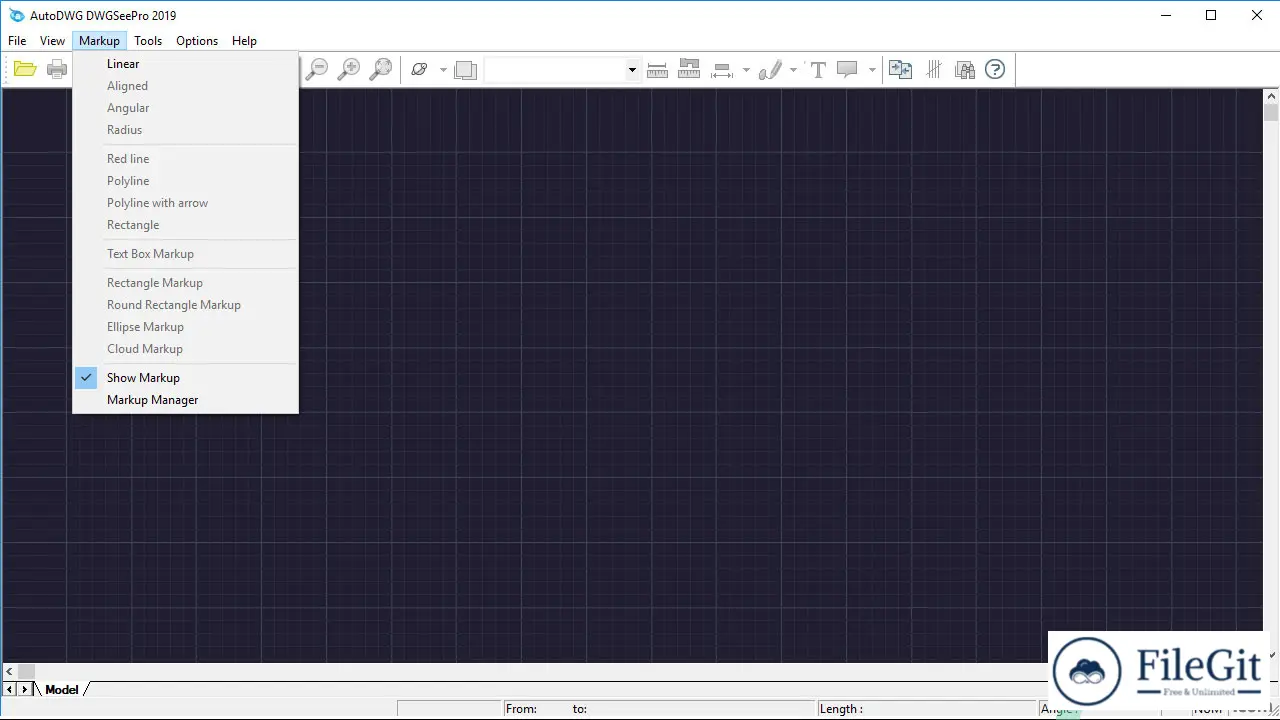This screenshot has height=720, width=1280.
Task: Click the compare drawings icon
Action: 901,69
